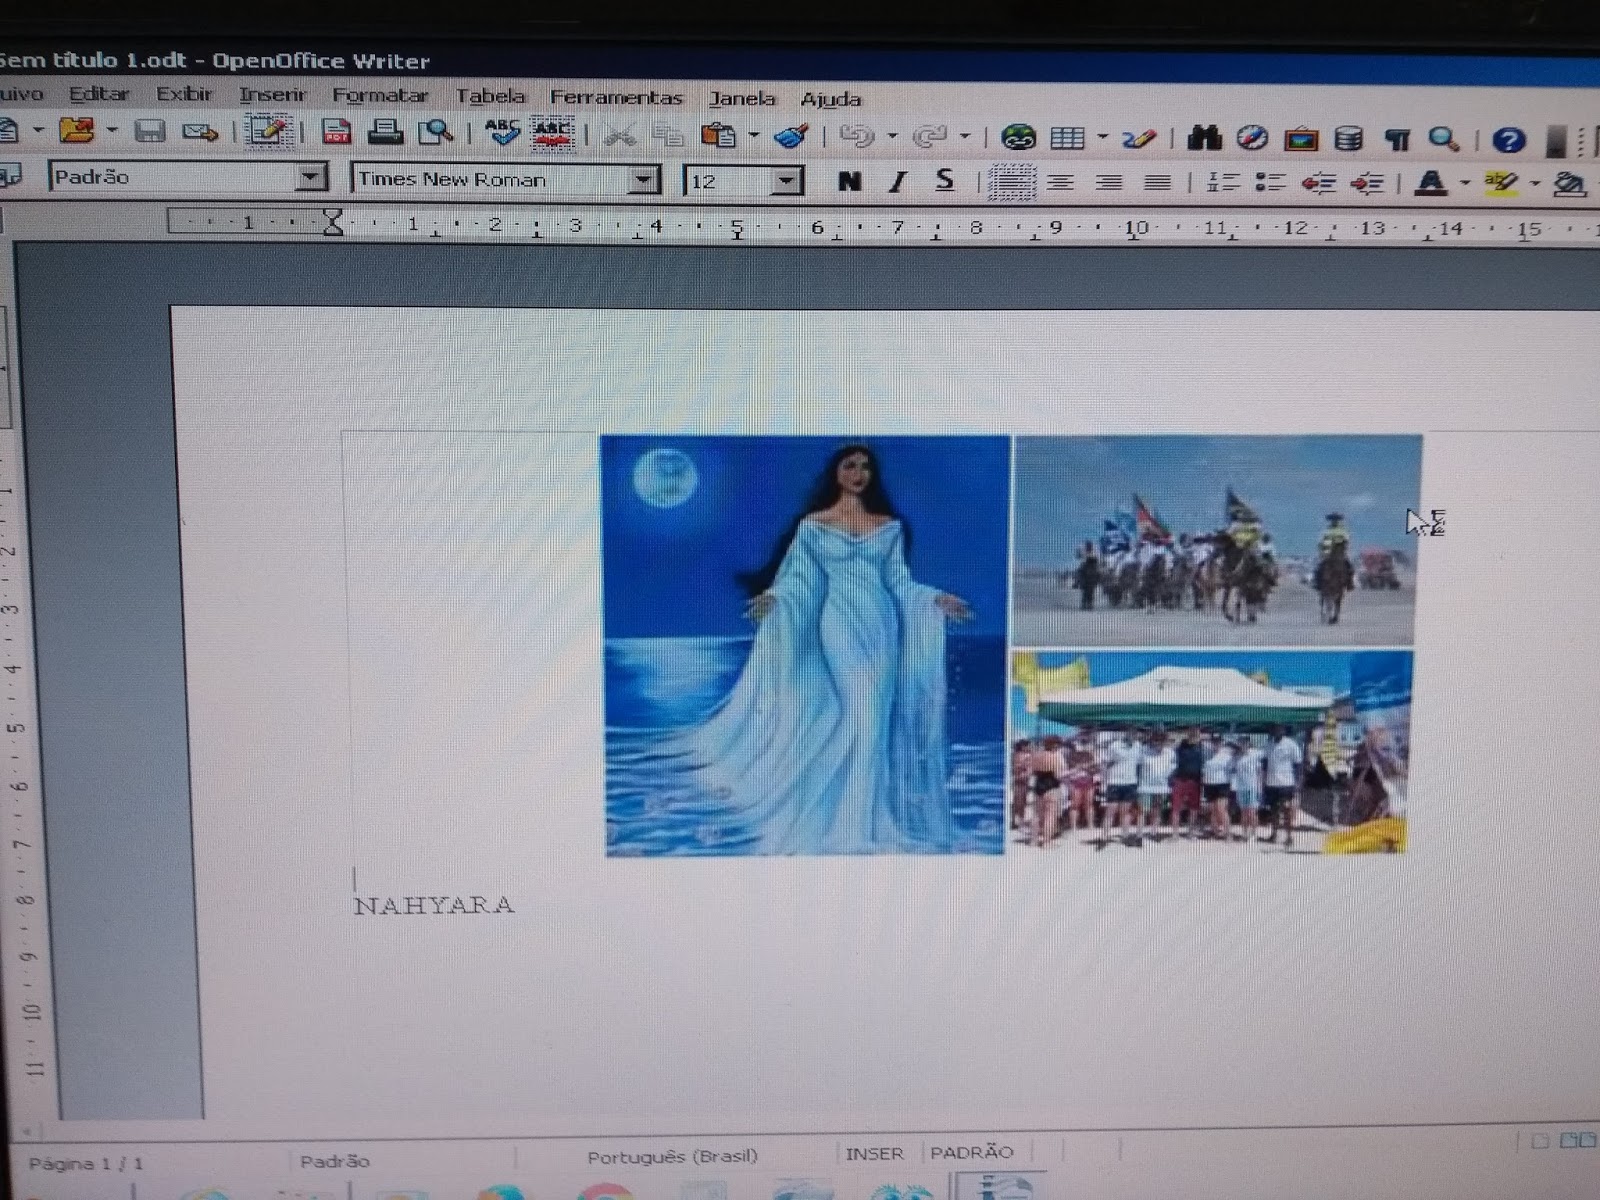Open the Navigator compass icon
Viewport: 1600px width, 1200px height.
pos(1252,138)
